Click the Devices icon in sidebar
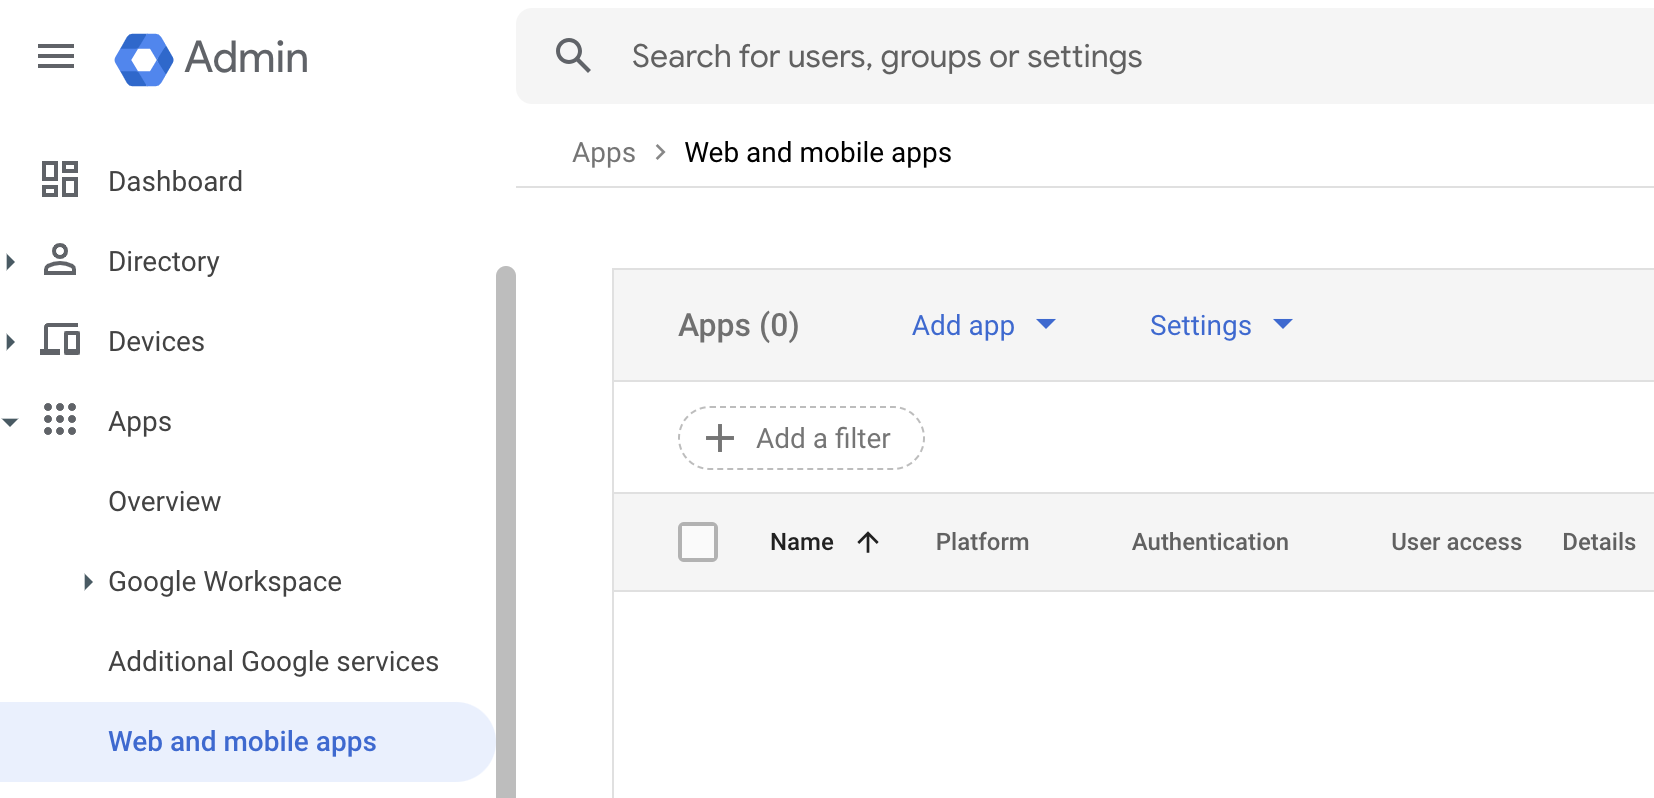Image resolution: width=1654 pixels, height=798 pixels. point(60,340)
